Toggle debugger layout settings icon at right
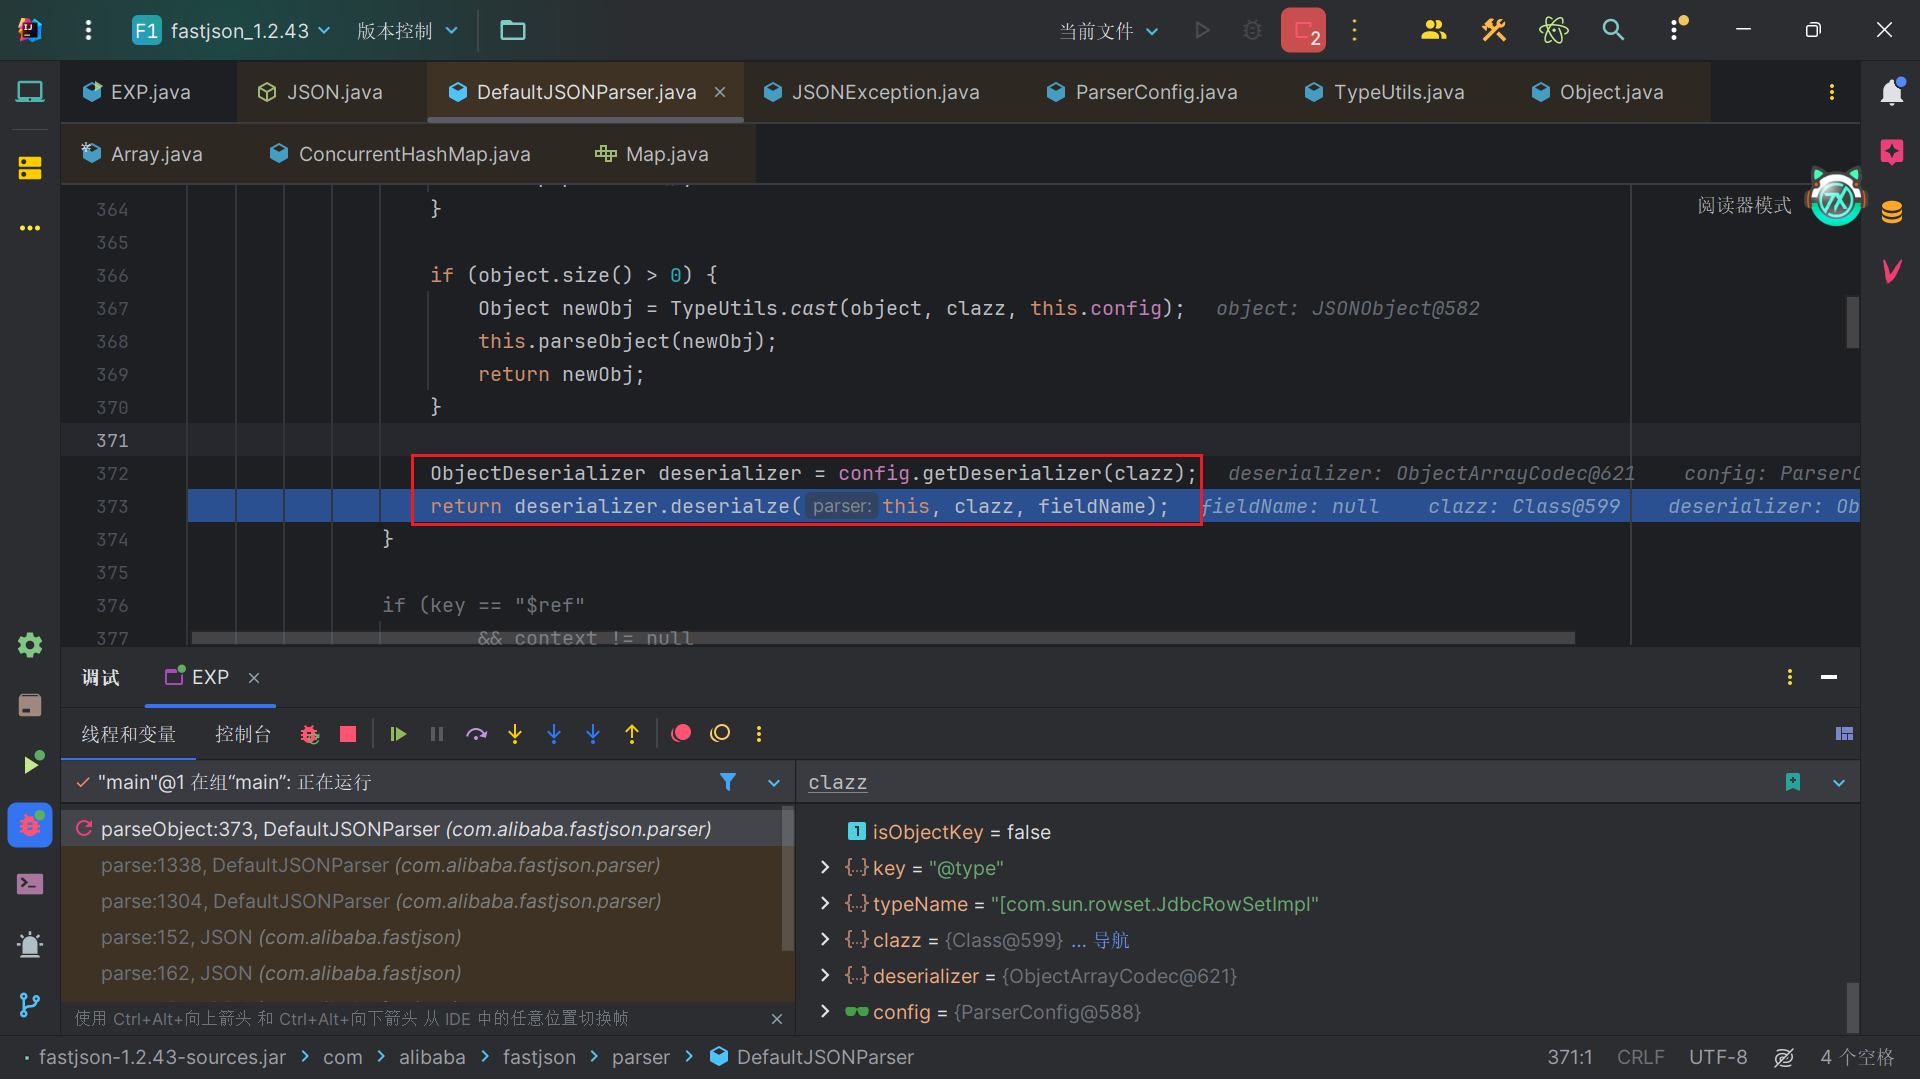This screenshot has height=1079, width=1920. [1844, 734]
